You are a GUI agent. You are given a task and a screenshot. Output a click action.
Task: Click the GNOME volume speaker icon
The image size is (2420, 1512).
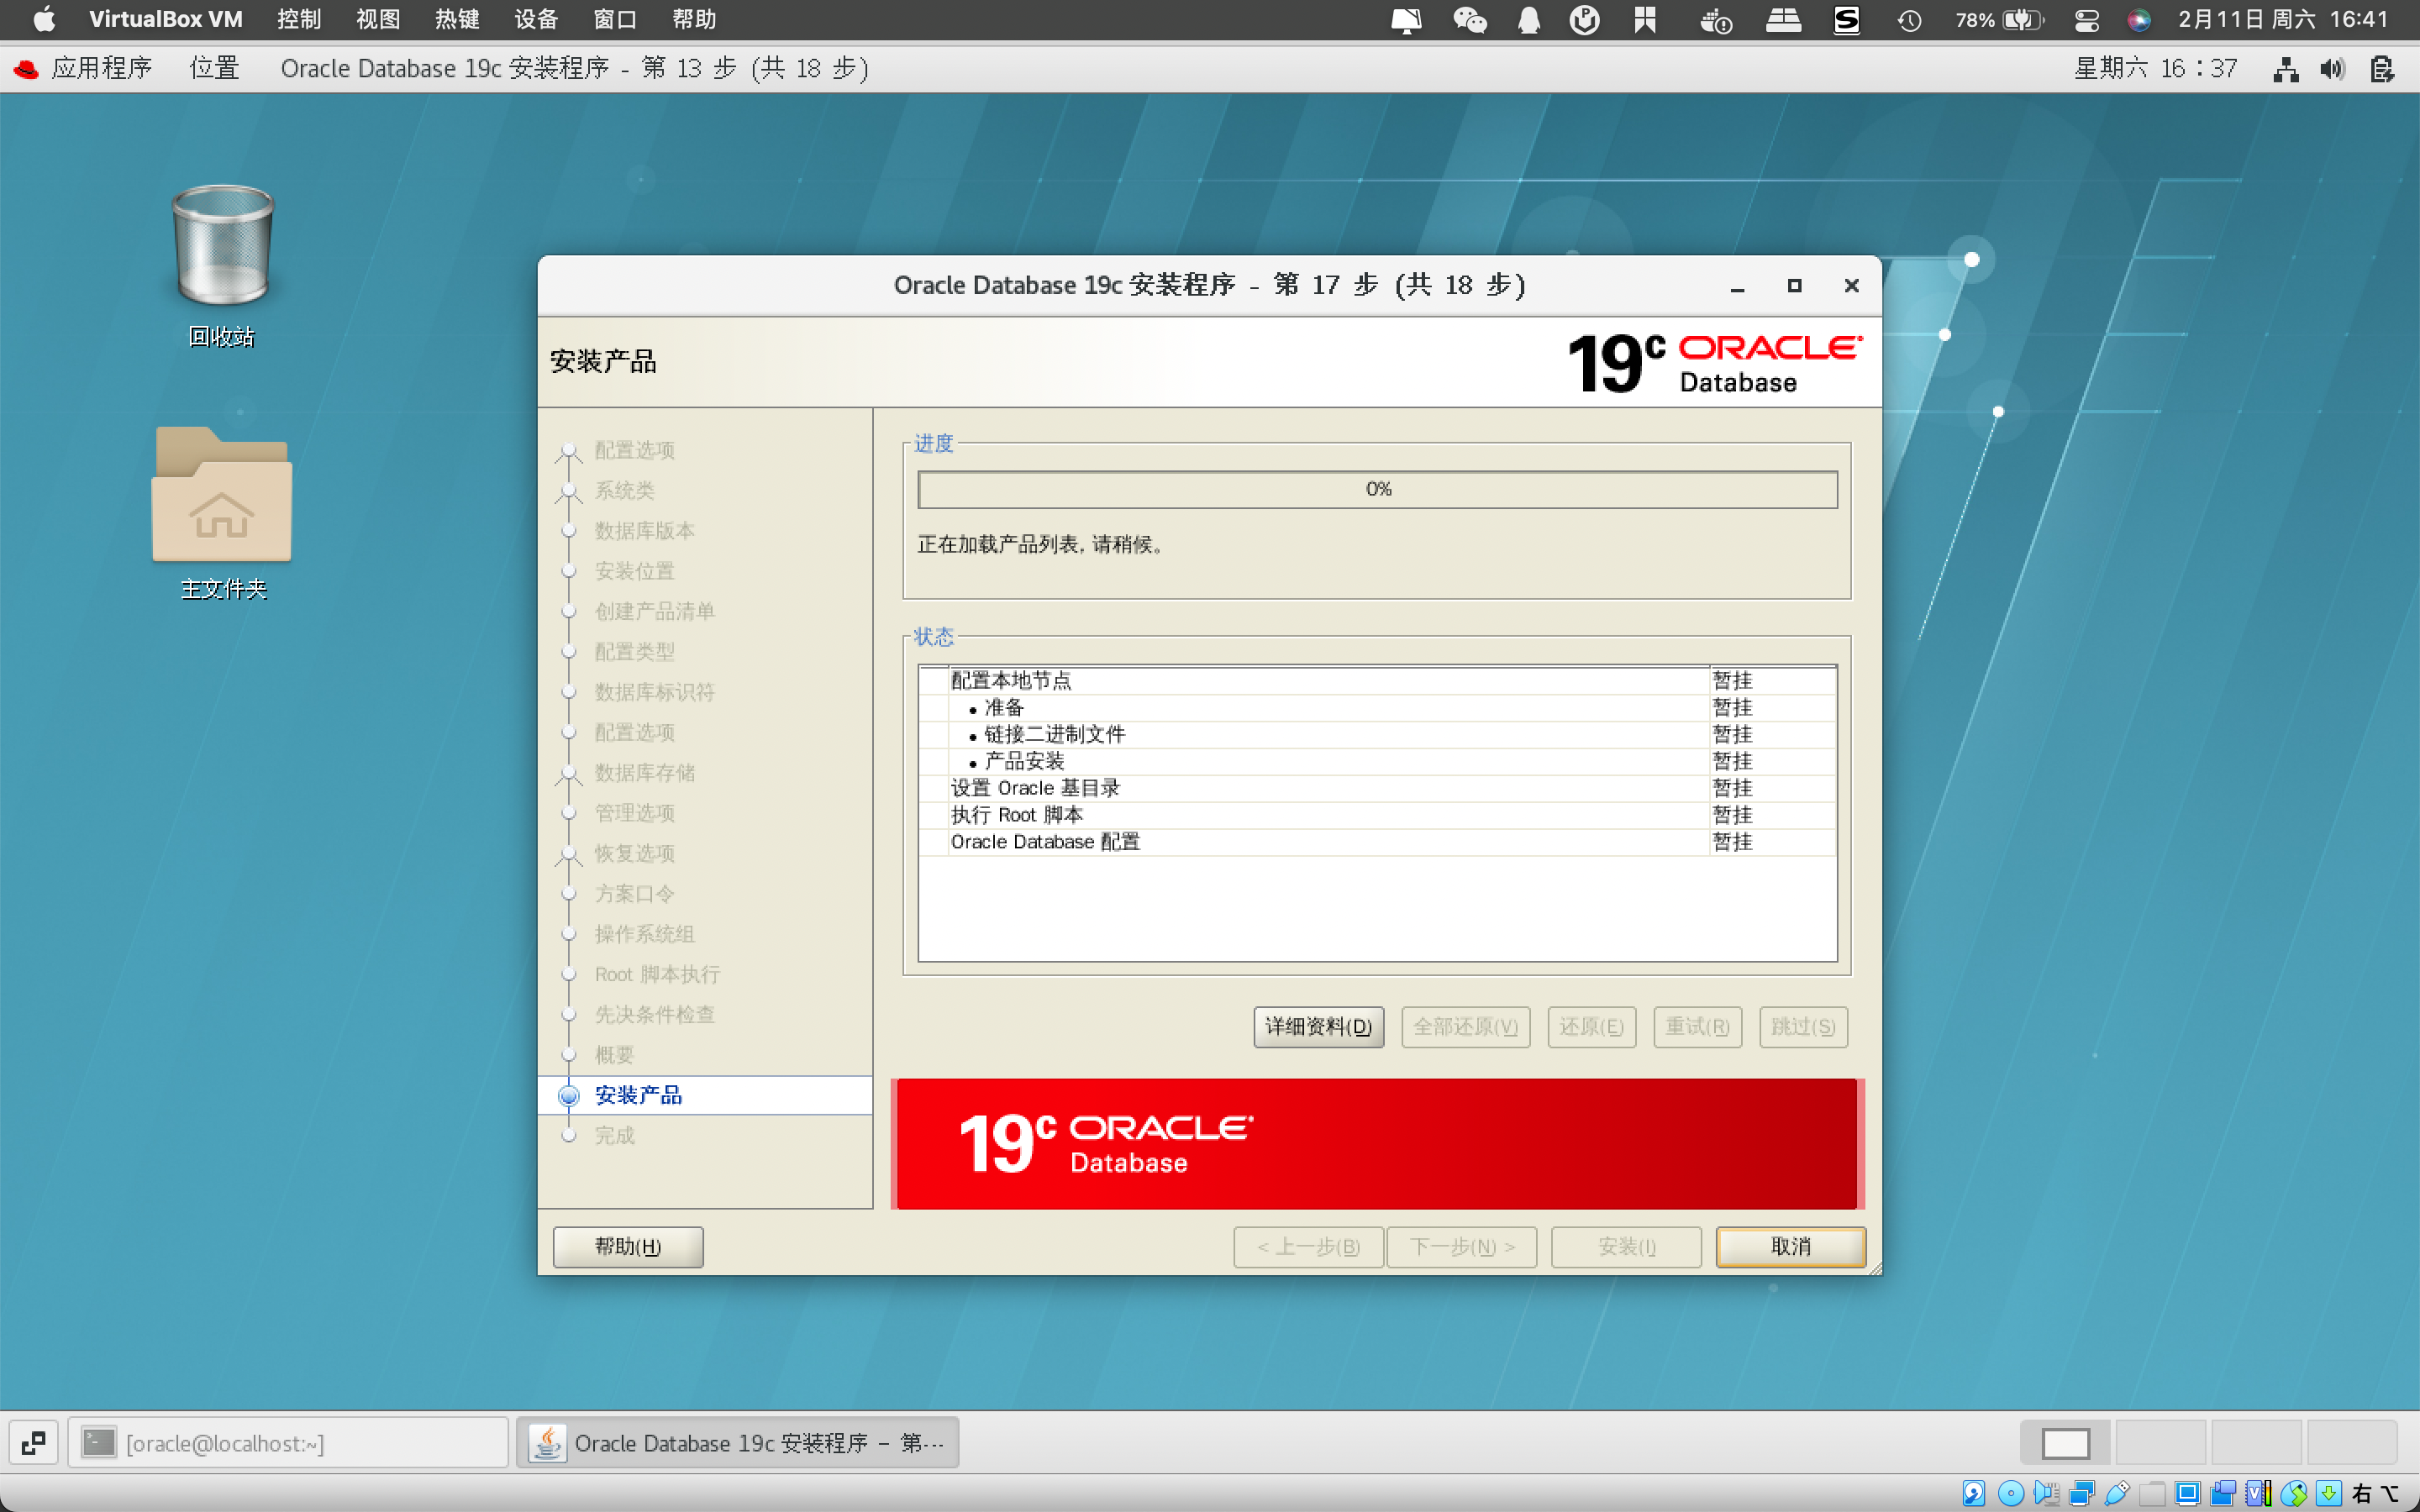[2333, 69]
